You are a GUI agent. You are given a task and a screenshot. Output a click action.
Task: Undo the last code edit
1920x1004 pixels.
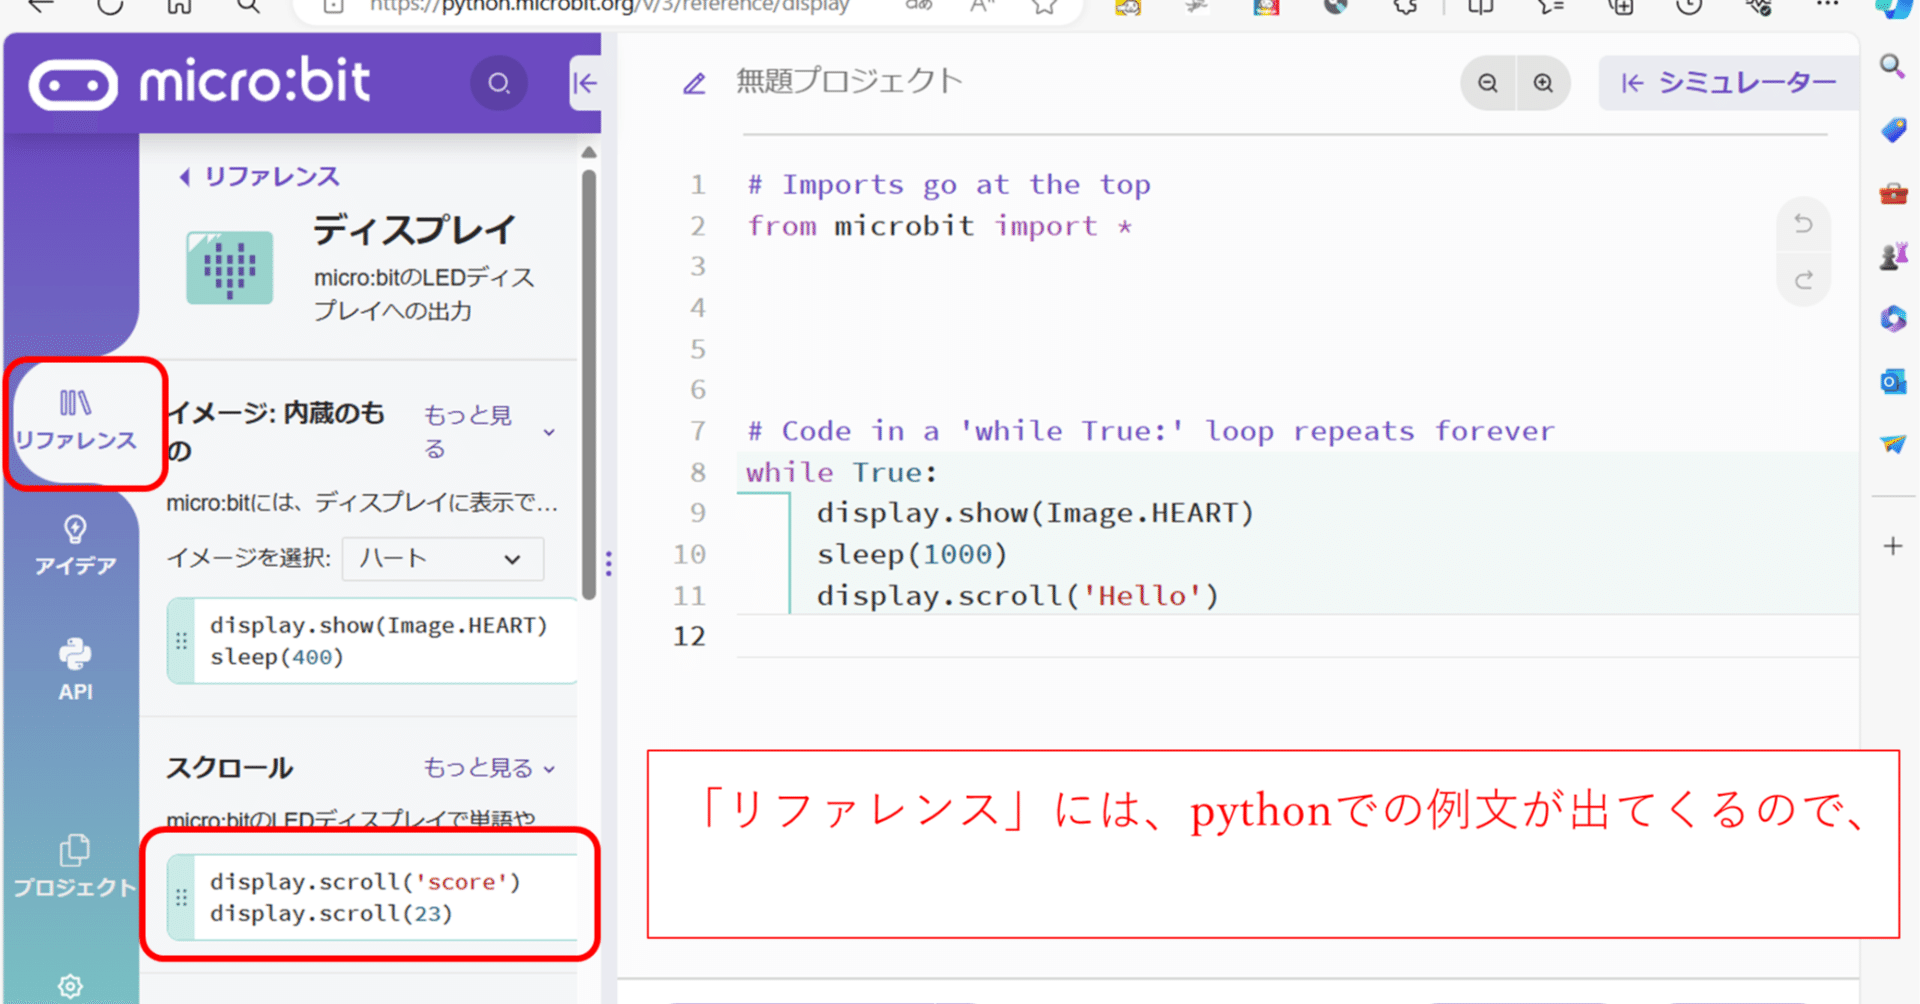click(1803, 224)
